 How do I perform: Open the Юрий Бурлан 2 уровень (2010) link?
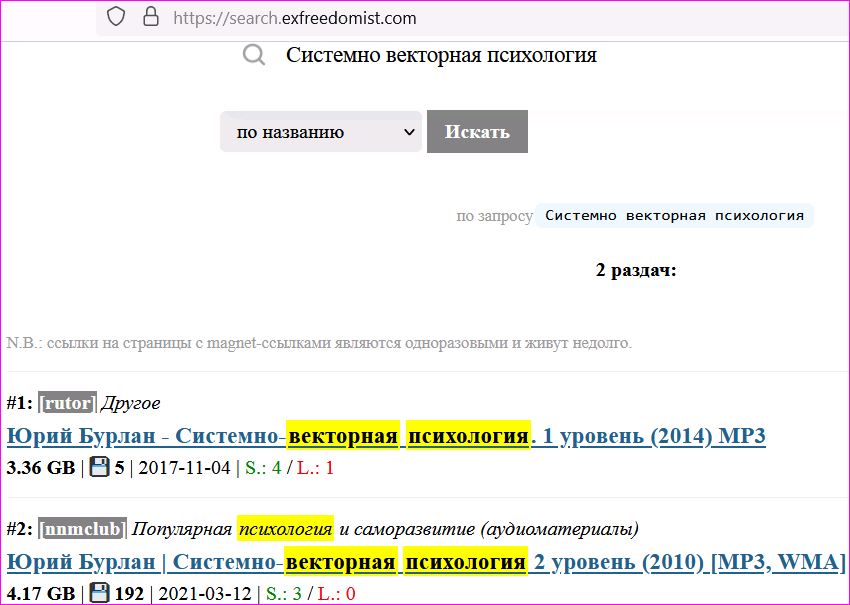(426, 562)
